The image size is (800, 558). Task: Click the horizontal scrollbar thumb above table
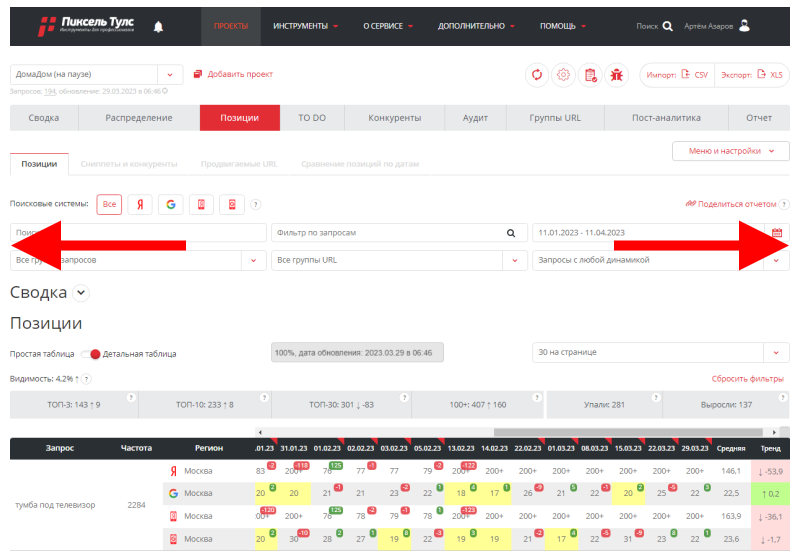[x=628, y=433]
